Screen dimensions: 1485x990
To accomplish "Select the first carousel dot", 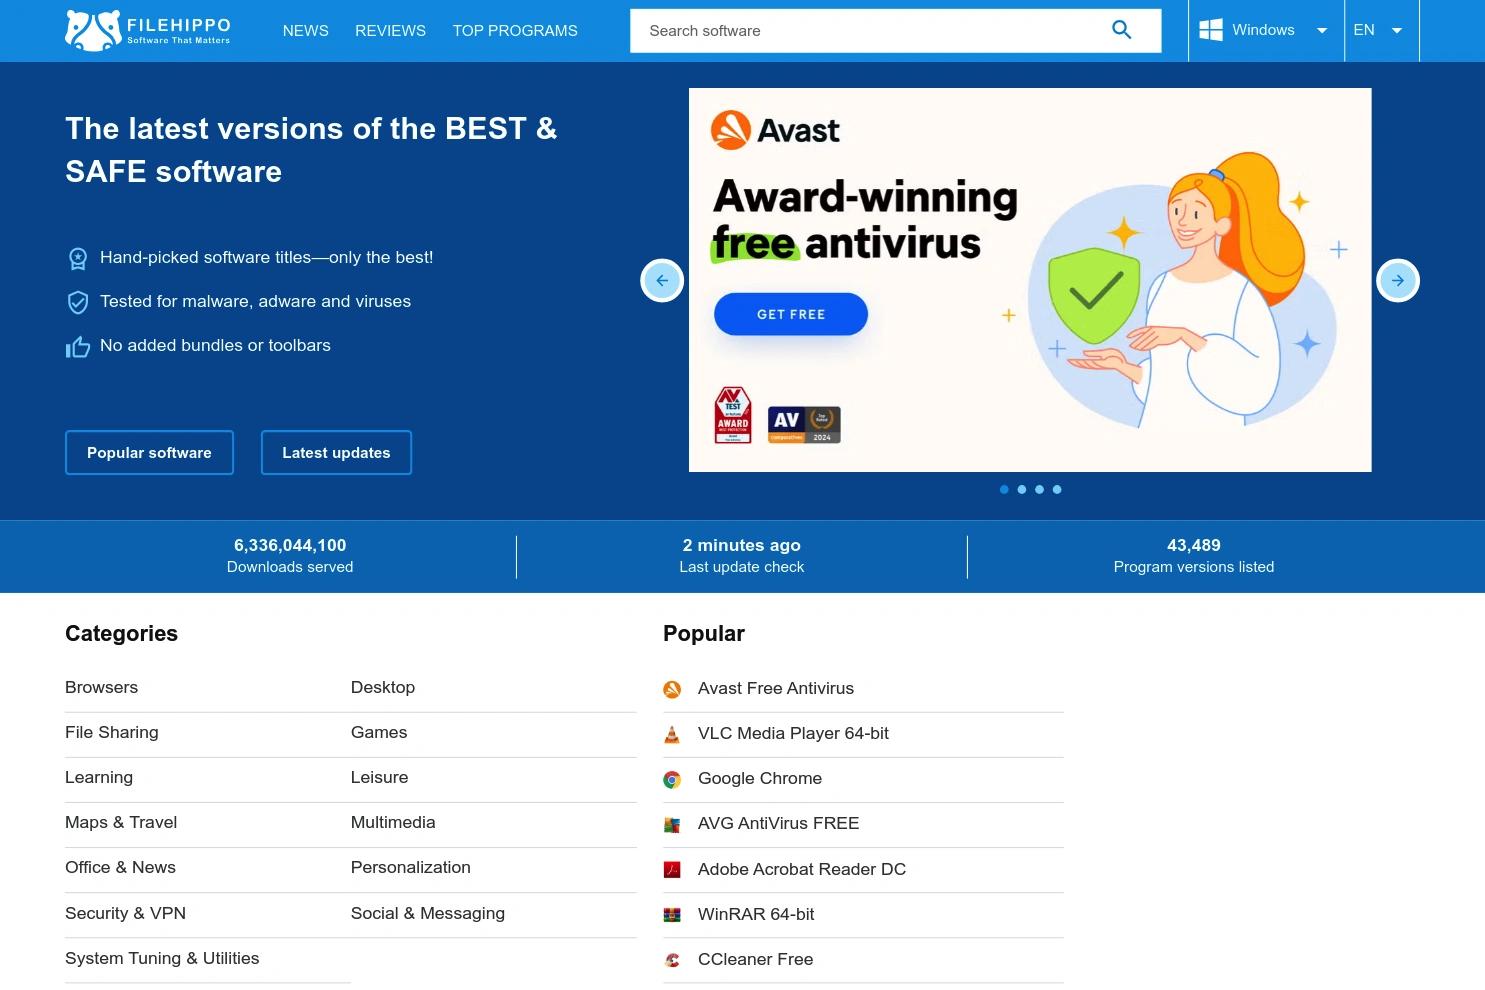I will coord(1004,489).
